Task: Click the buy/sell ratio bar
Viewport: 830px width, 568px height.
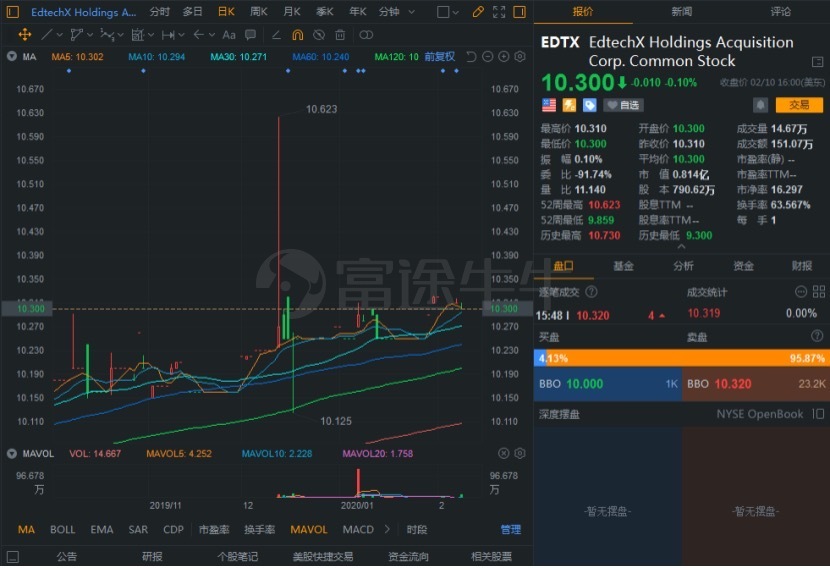Action: point(681,358)
